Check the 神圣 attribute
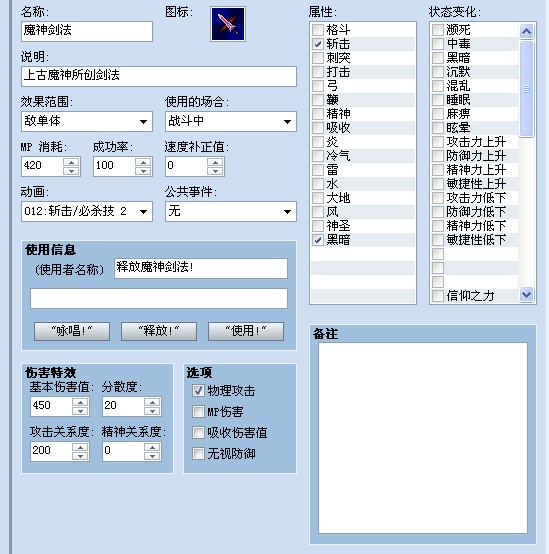Image resolution: width=549 pixels, height=554 pixels. pyautogui.click(x=318, y=226)
